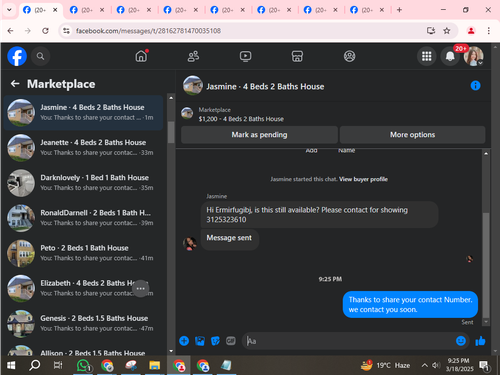Click the $1,200 listing title text
Viewport: 500px width, 375px height.
point(241,119)
